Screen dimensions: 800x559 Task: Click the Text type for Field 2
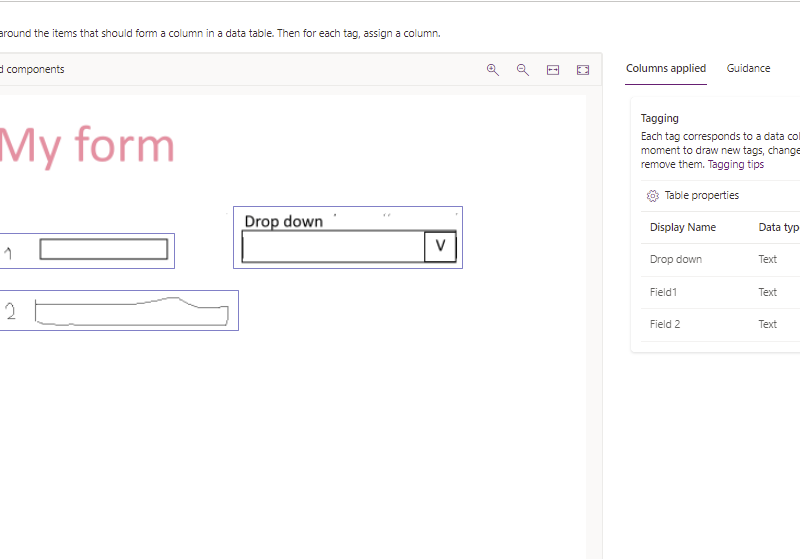(x=767, y=324)
